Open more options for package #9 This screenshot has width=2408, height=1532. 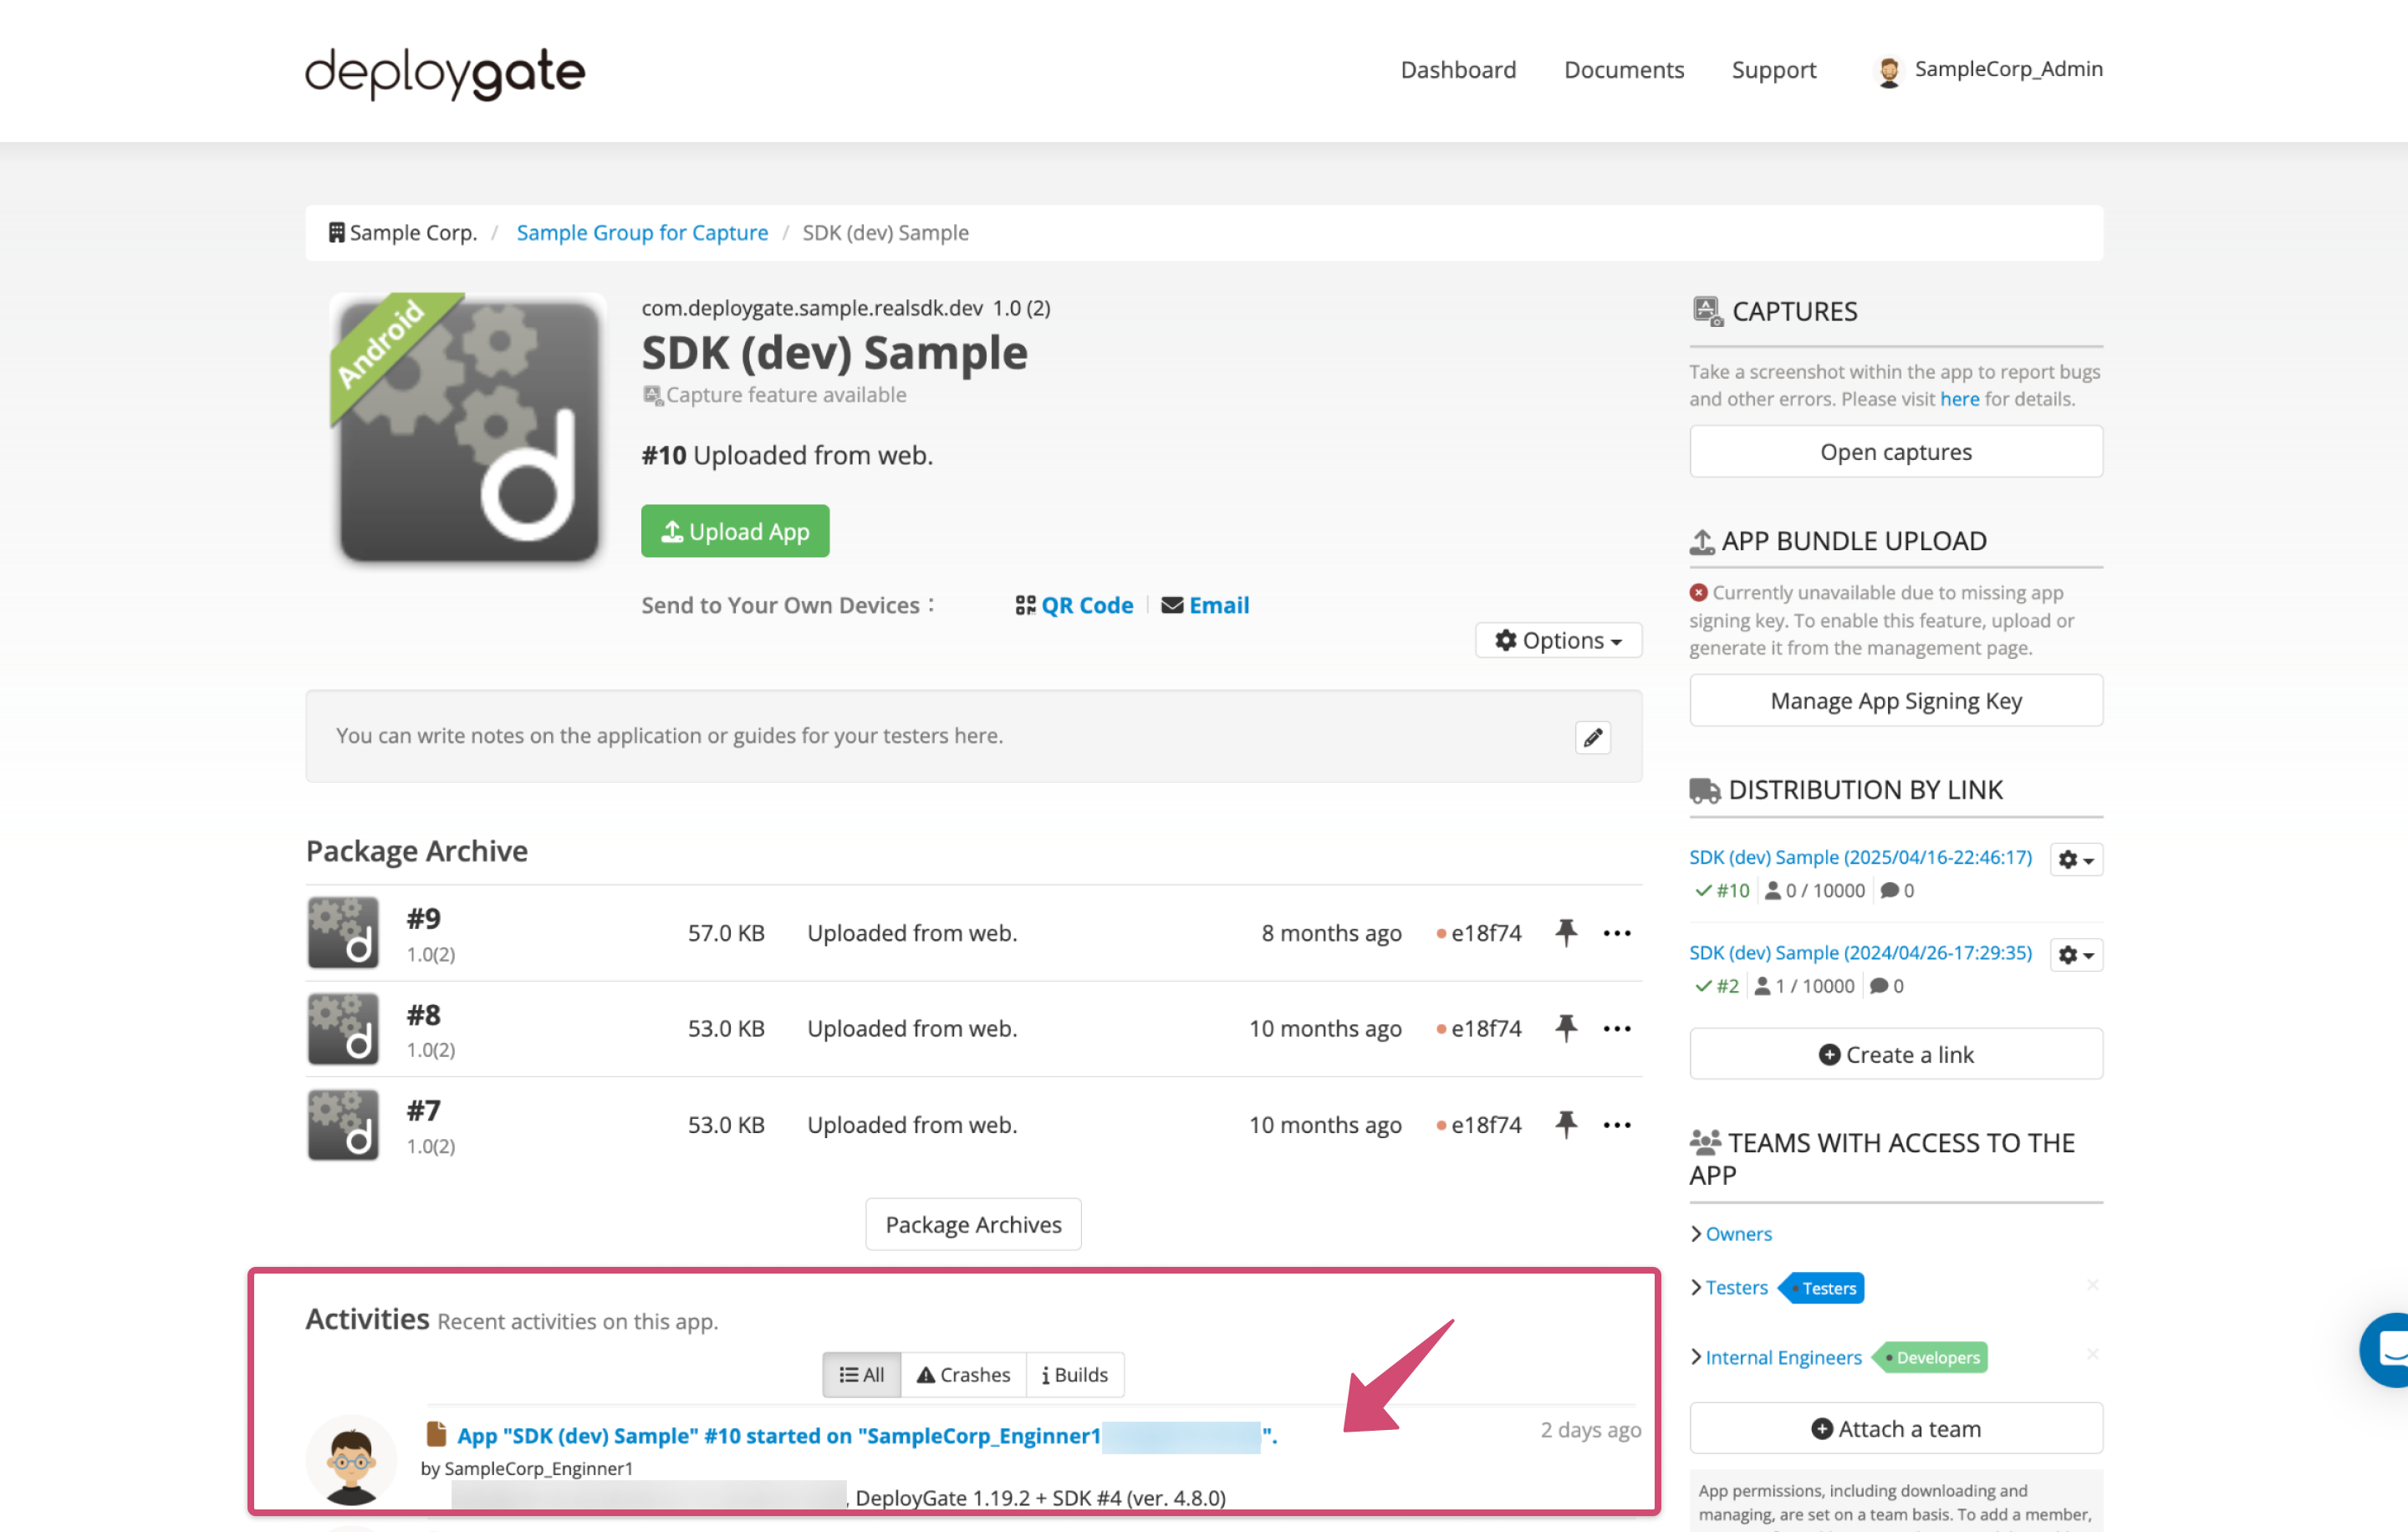[x=1616, y=932]
